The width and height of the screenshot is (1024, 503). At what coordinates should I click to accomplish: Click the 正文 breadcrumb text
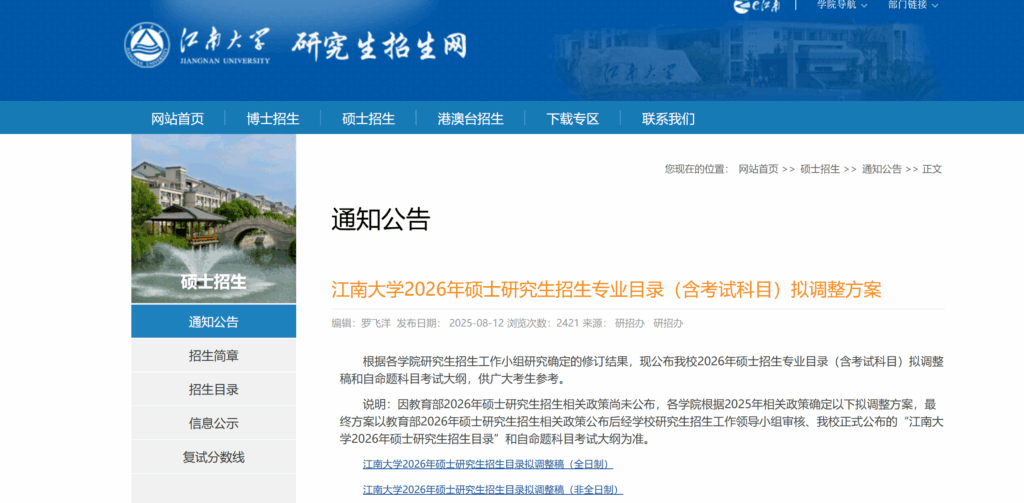coord(932,169)
